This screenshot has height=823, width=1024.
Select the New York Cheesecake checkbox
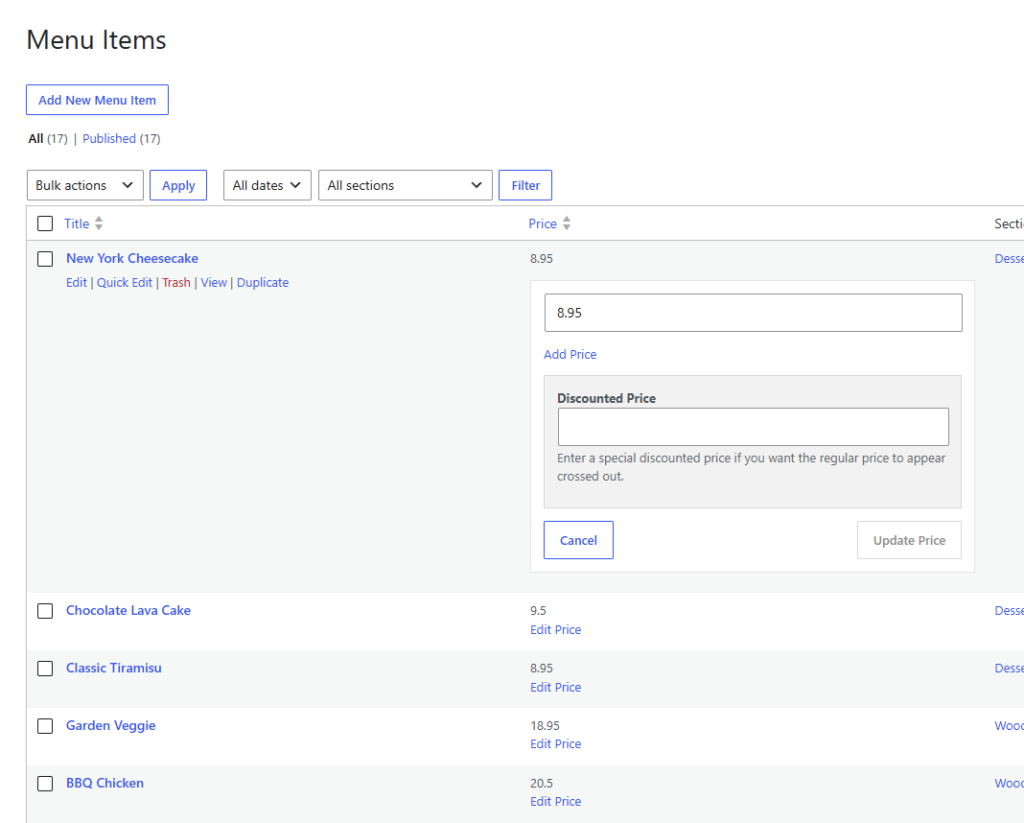click(x=45, y=259)
